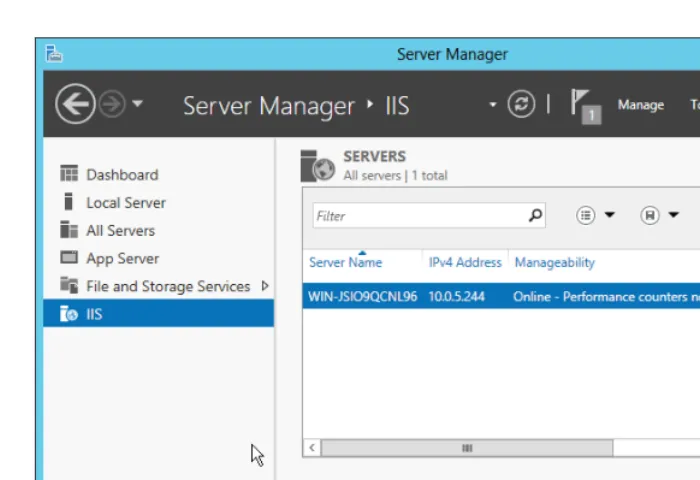Click the back navigation arrow button

point(75,104)
